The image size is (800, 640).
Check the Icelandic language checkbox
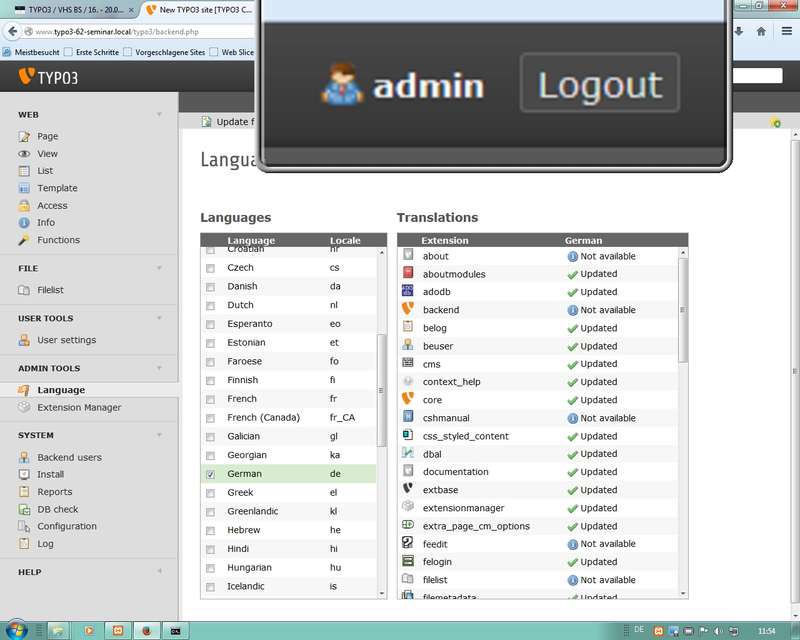point(210,587)
